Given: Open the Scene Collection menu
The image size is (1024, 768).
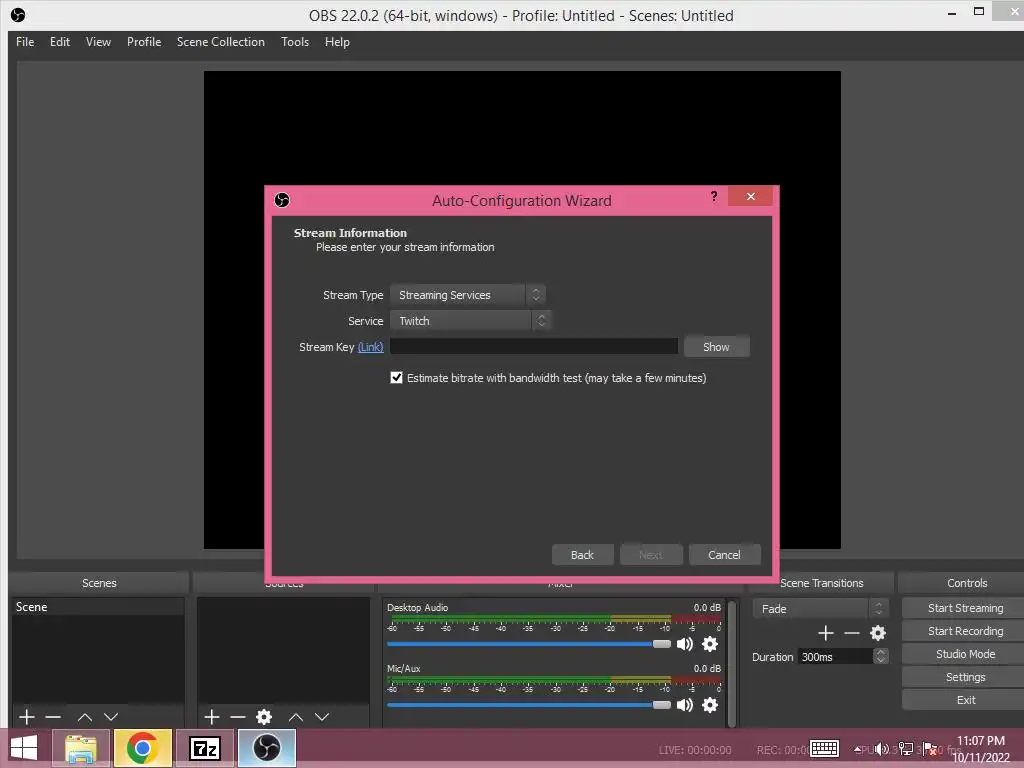Looking at the screenshot, I should tap(221, 42).
